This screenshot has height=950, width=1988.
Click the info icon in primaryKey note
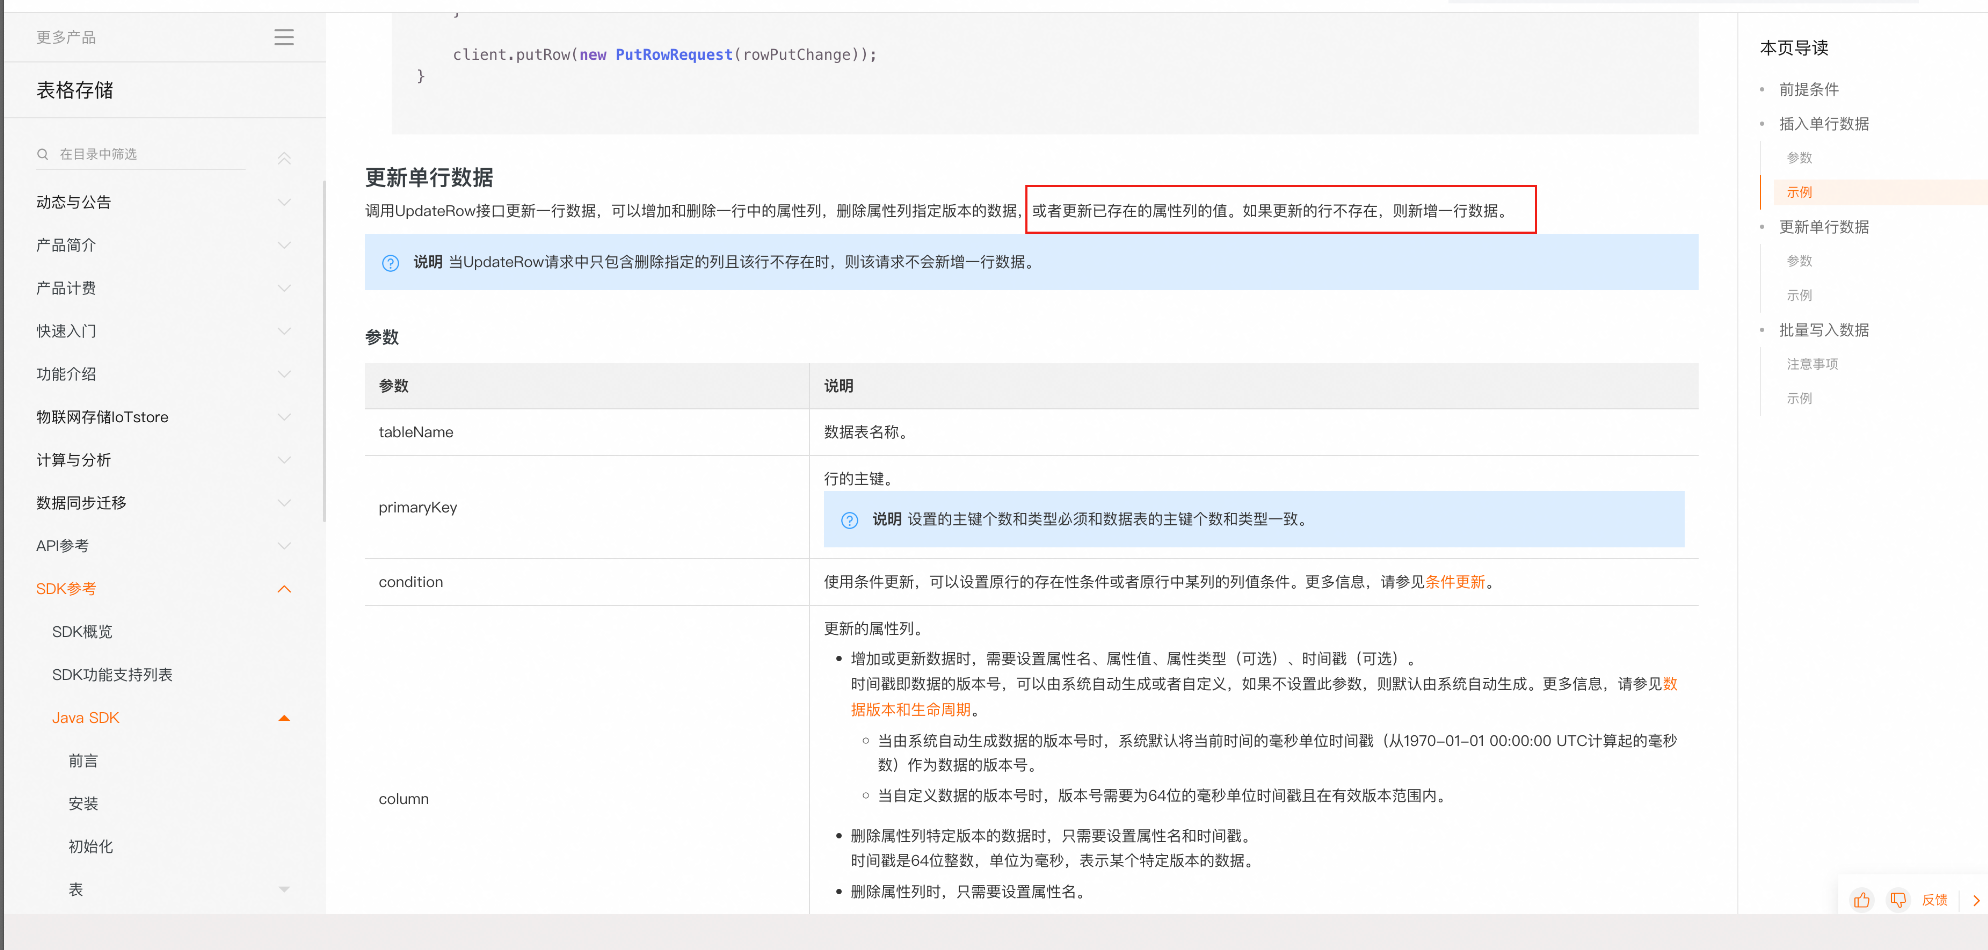tap(850, 520)
